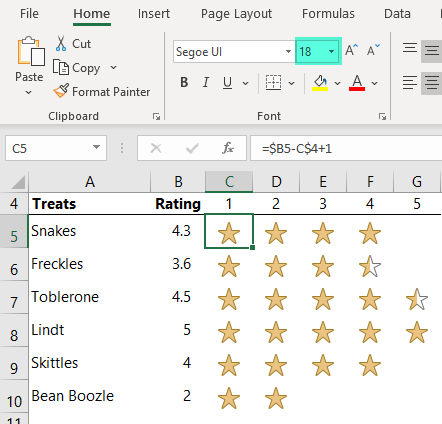Select column A header
The height and width of the screenshot is (424, 442).
[90, 182]
